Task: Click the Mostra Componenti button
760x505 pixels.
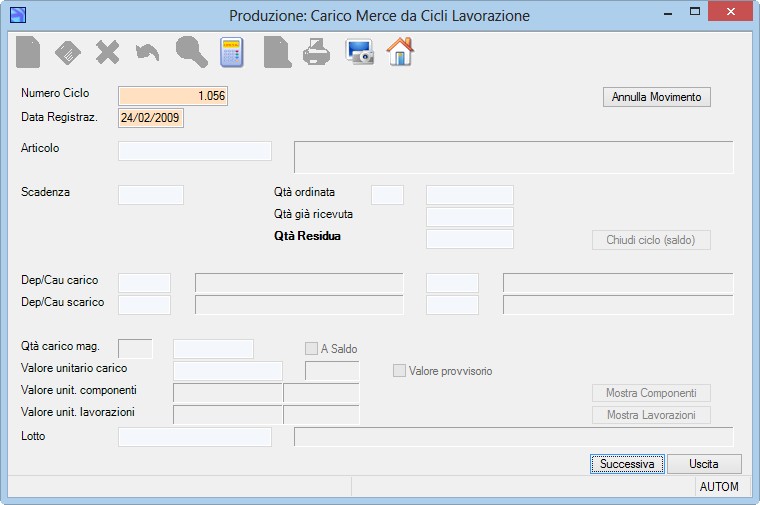Action: pyautogui.click(x=651, y=393)
